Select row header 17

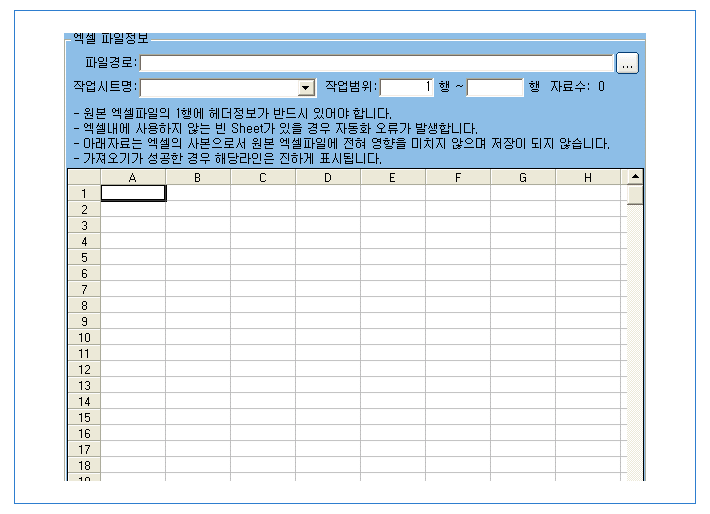(84, 449)
